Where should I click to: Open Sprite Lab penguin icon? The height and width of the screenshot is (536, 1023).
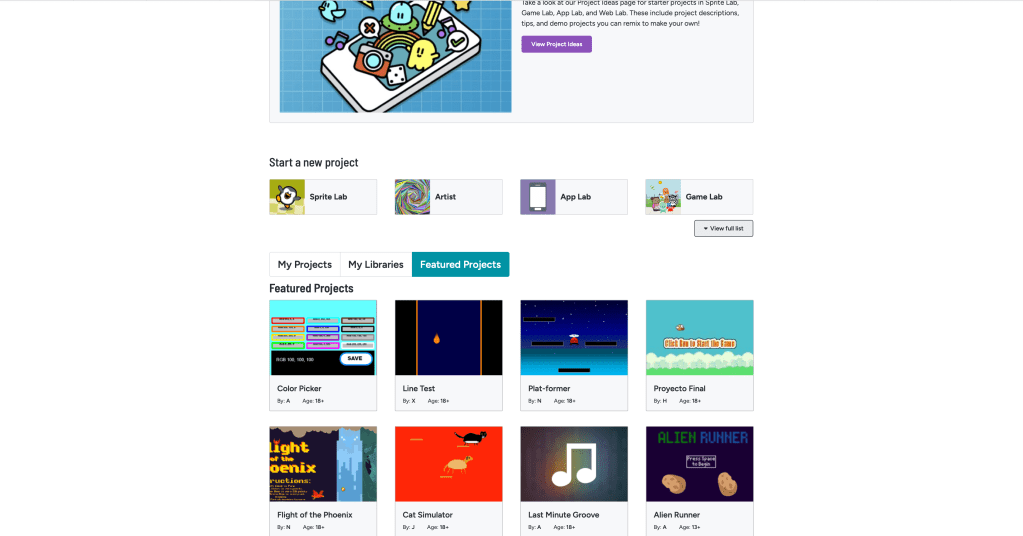[x=287, y=197]
